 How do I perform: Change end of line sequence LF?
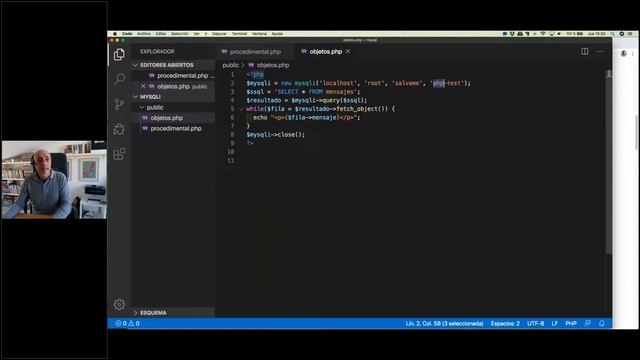click(555, 323)
